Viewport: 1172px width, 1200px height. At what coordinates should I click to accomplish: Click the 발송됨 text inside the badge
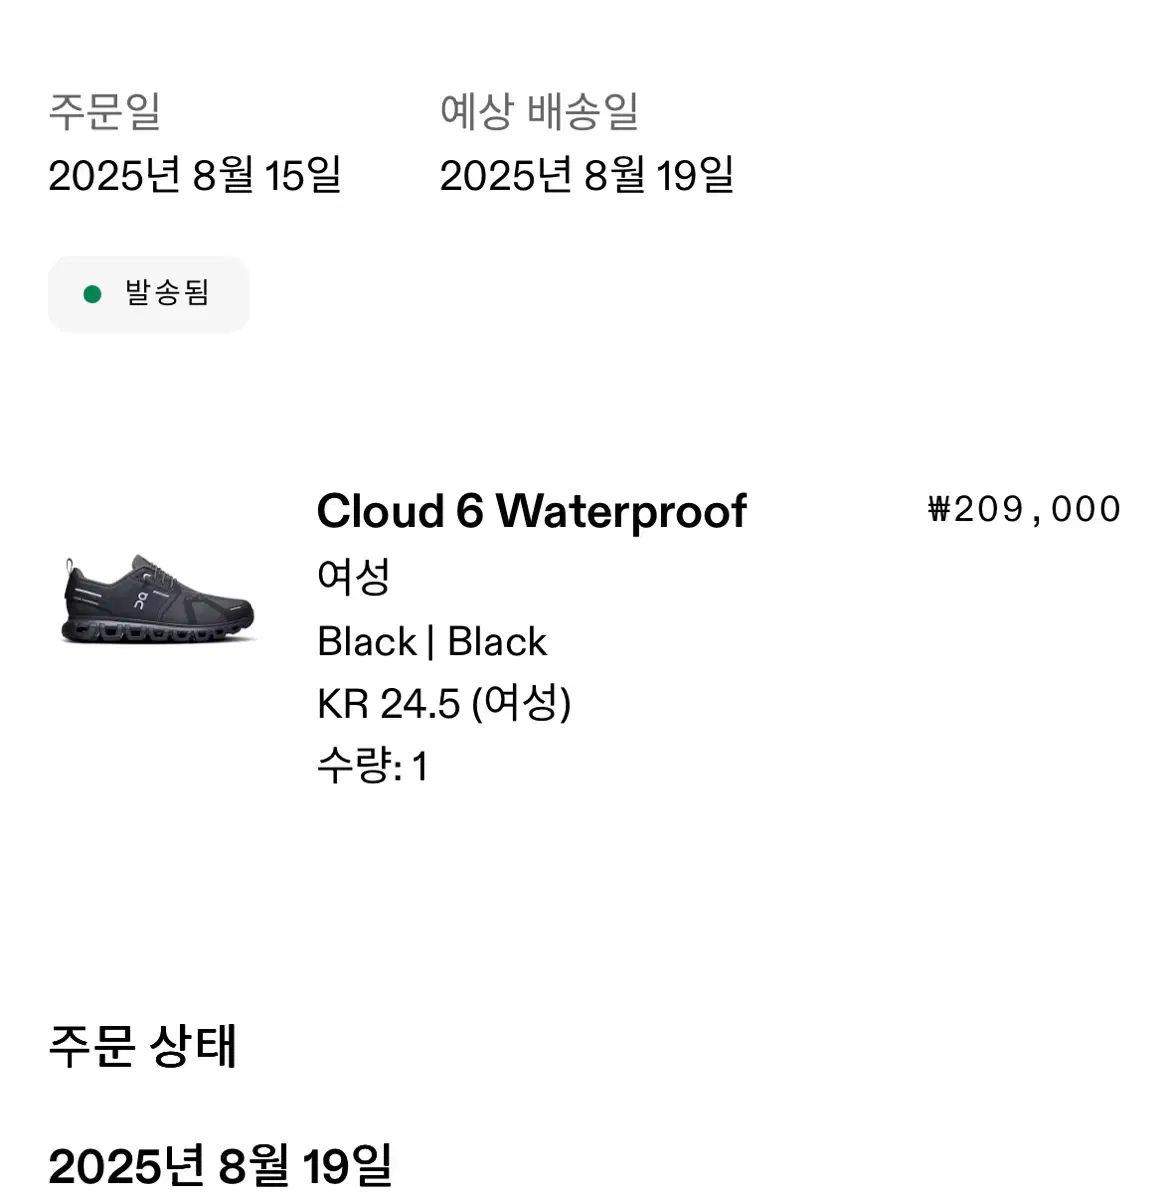(167, 294)
